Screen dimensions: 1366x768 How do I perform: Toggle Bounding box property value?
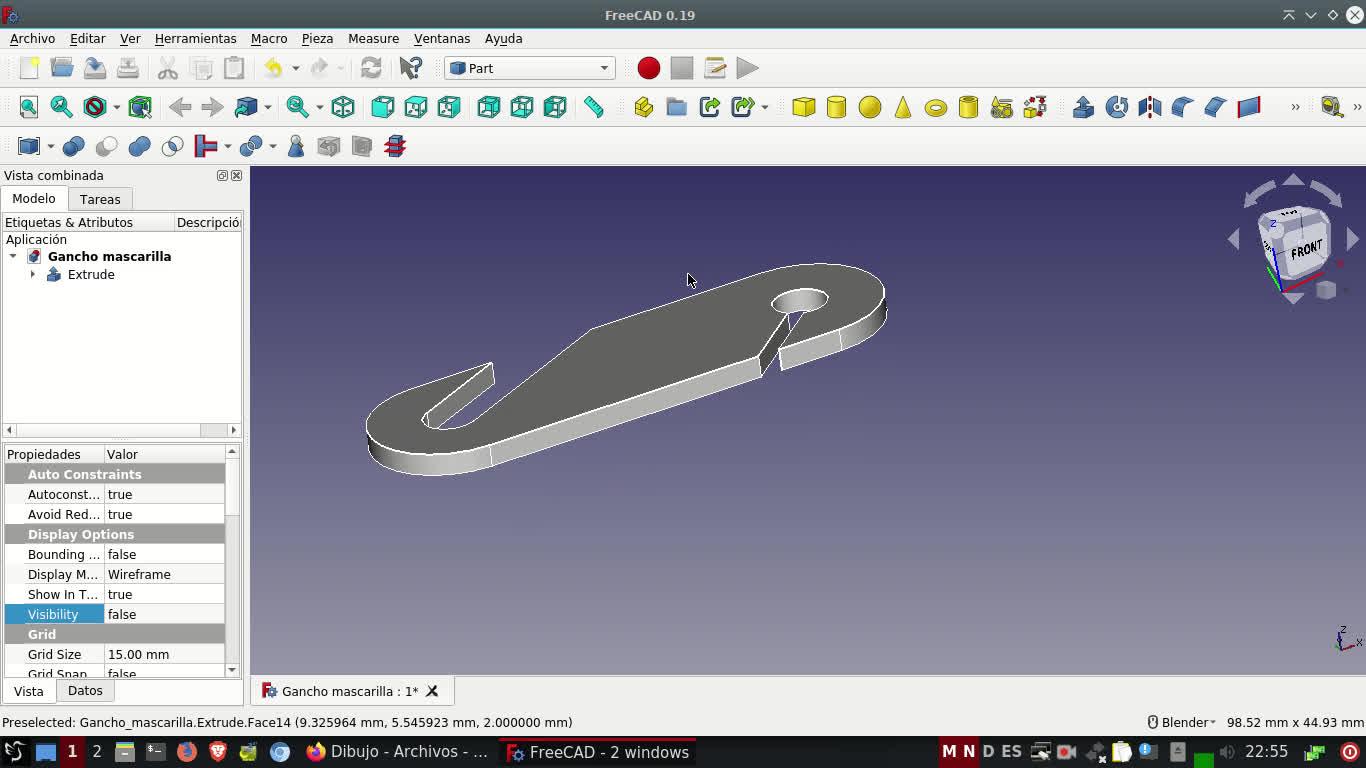point(164,554)
